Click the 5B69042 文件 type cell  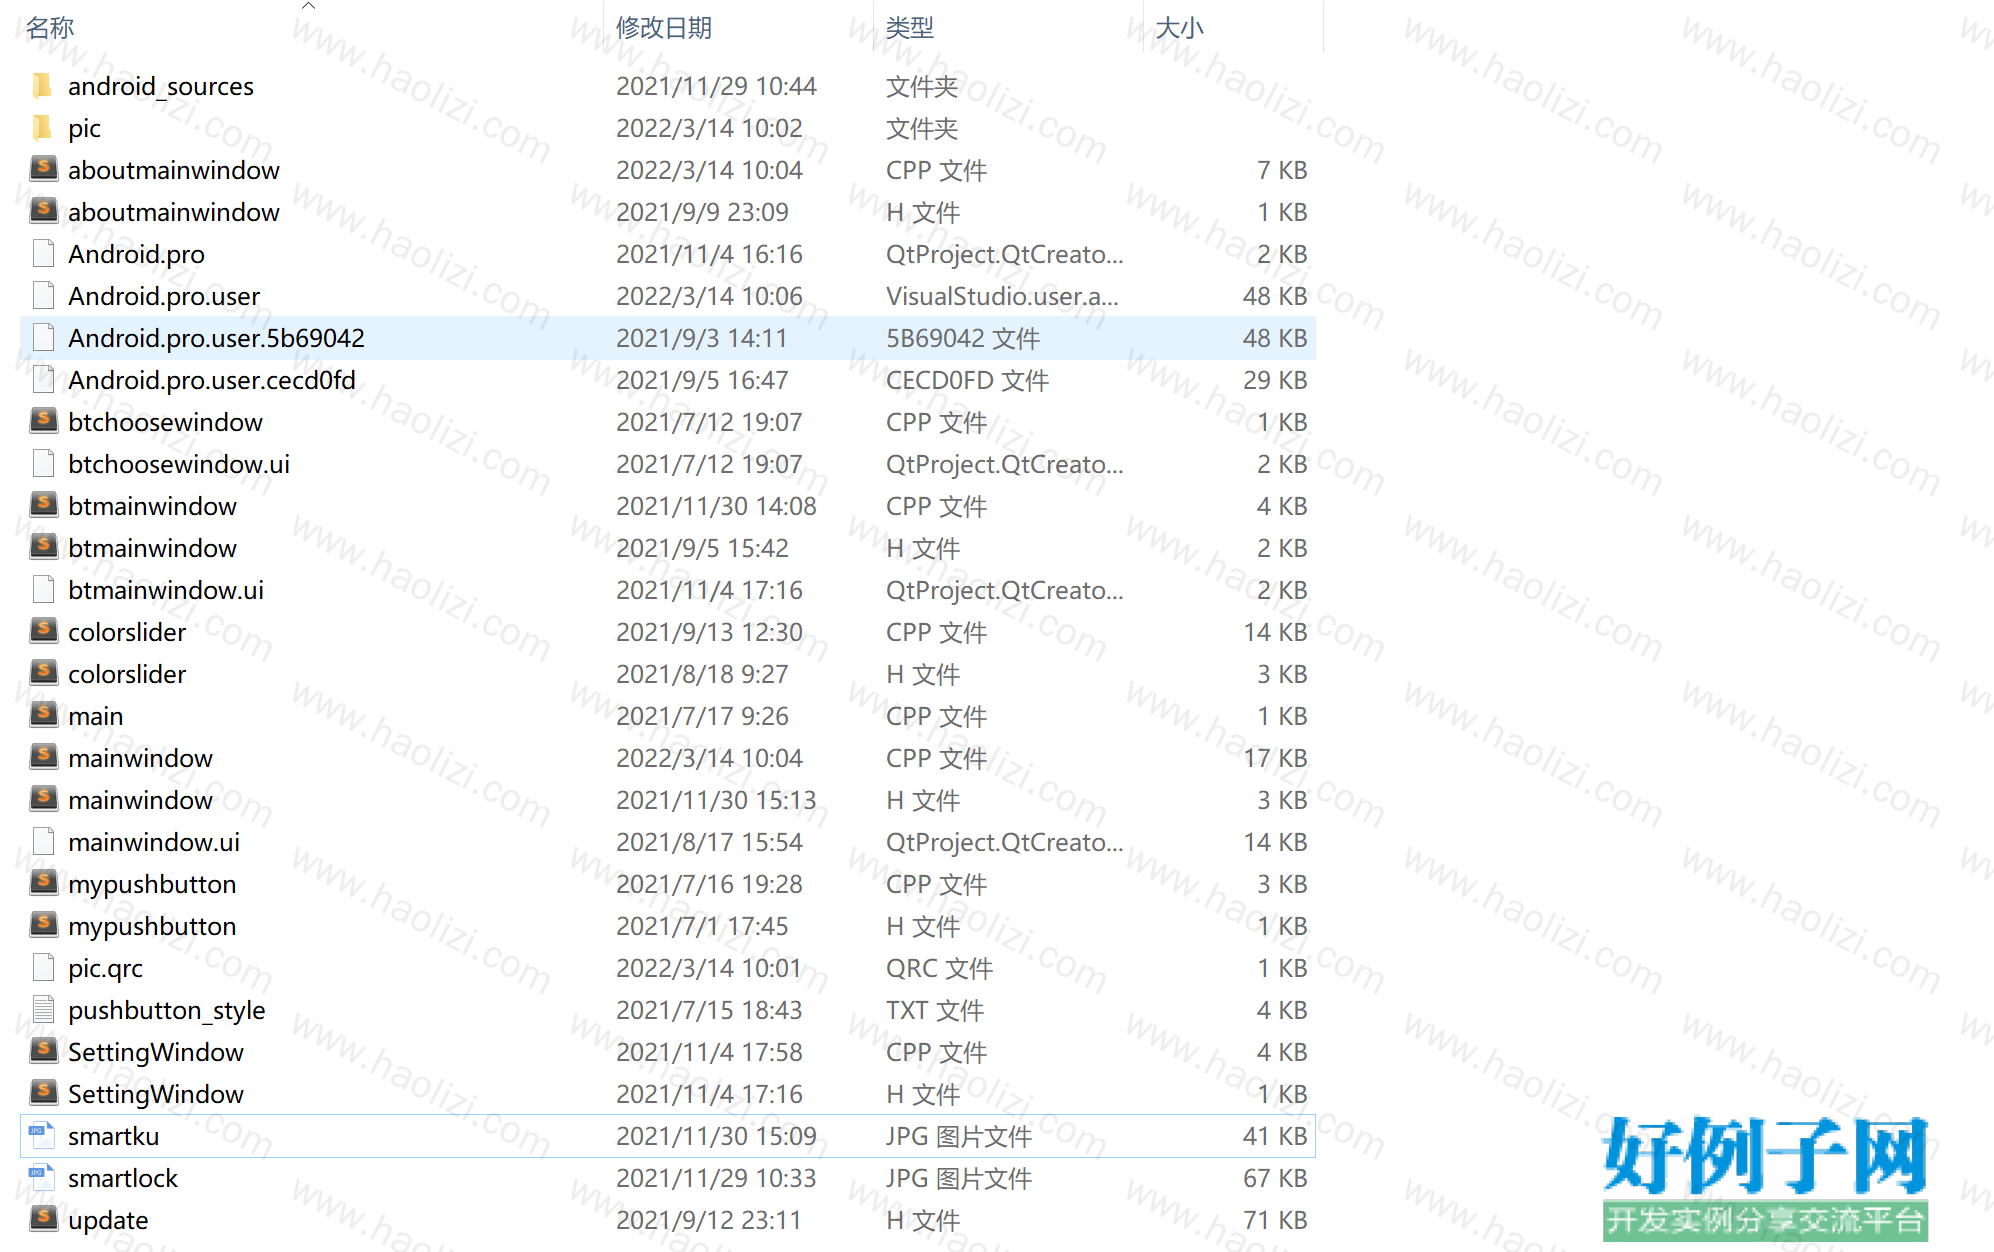(x=963, y=338)
